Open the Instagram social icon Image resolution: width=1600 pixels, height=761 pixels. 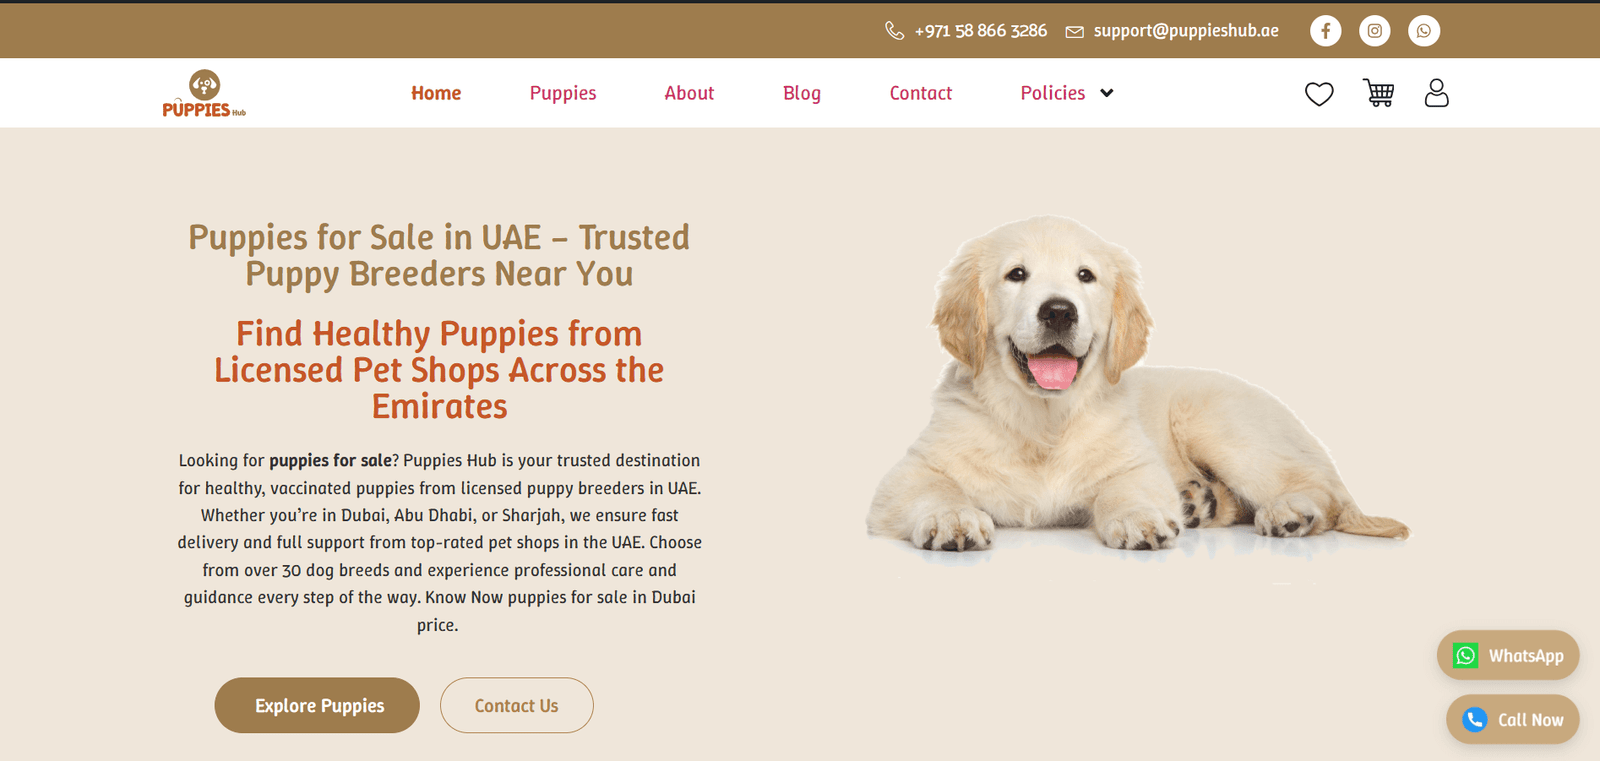click(1374, 31)
